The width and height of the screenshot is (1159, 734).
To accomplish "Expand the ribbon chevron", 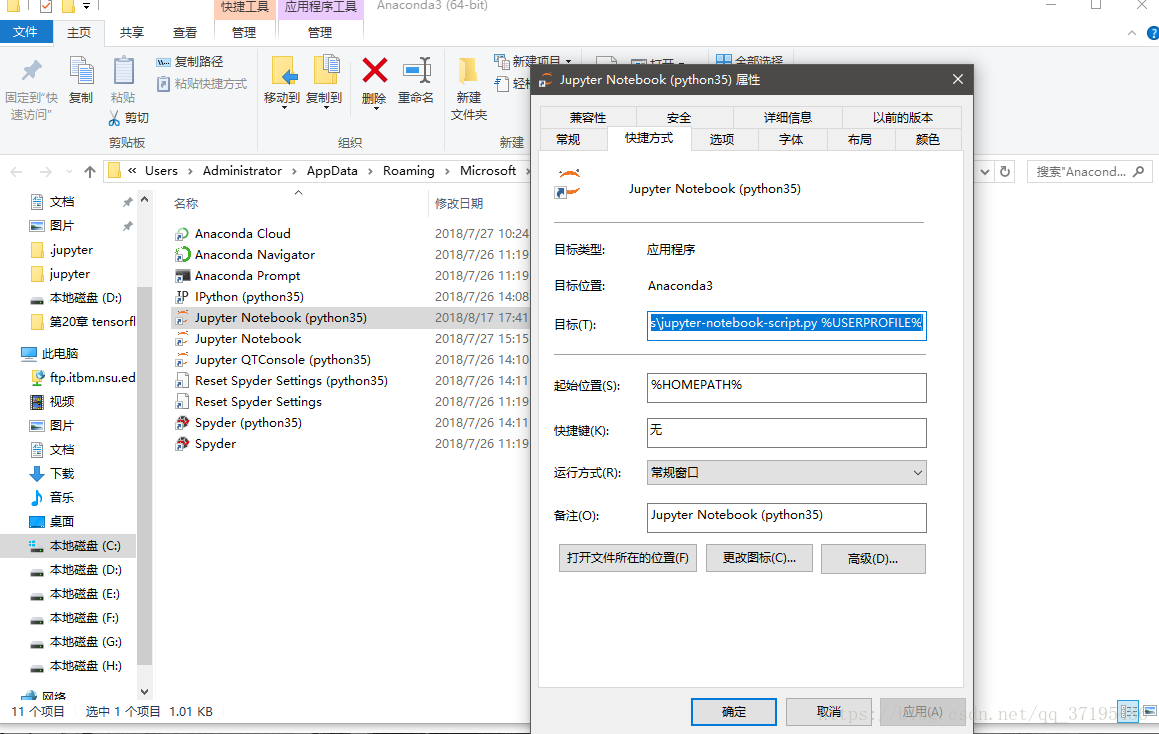I will point(1132,33).
